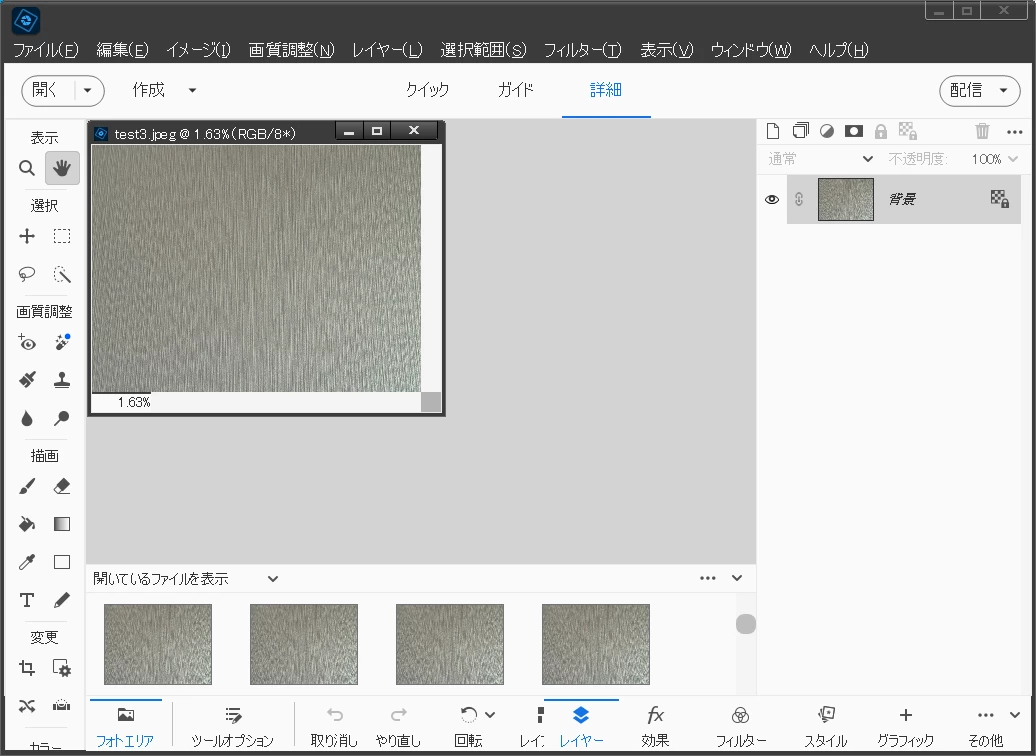1036x756 pixels.
Task: Show the フィルター filters panel
Action: point(741,726)
